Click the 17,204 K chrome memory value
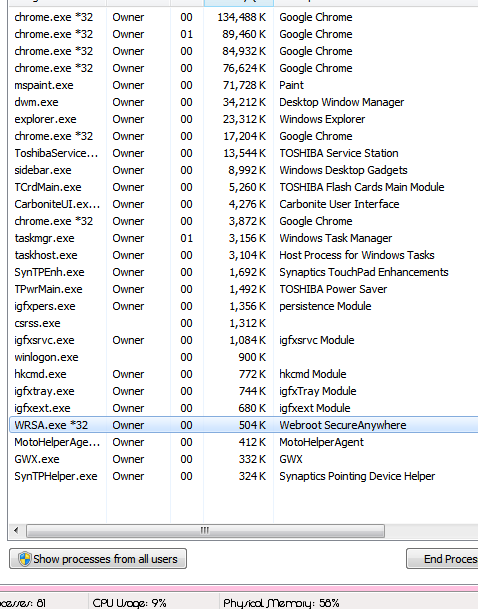 pyautogui.click(x=244, y=136)
